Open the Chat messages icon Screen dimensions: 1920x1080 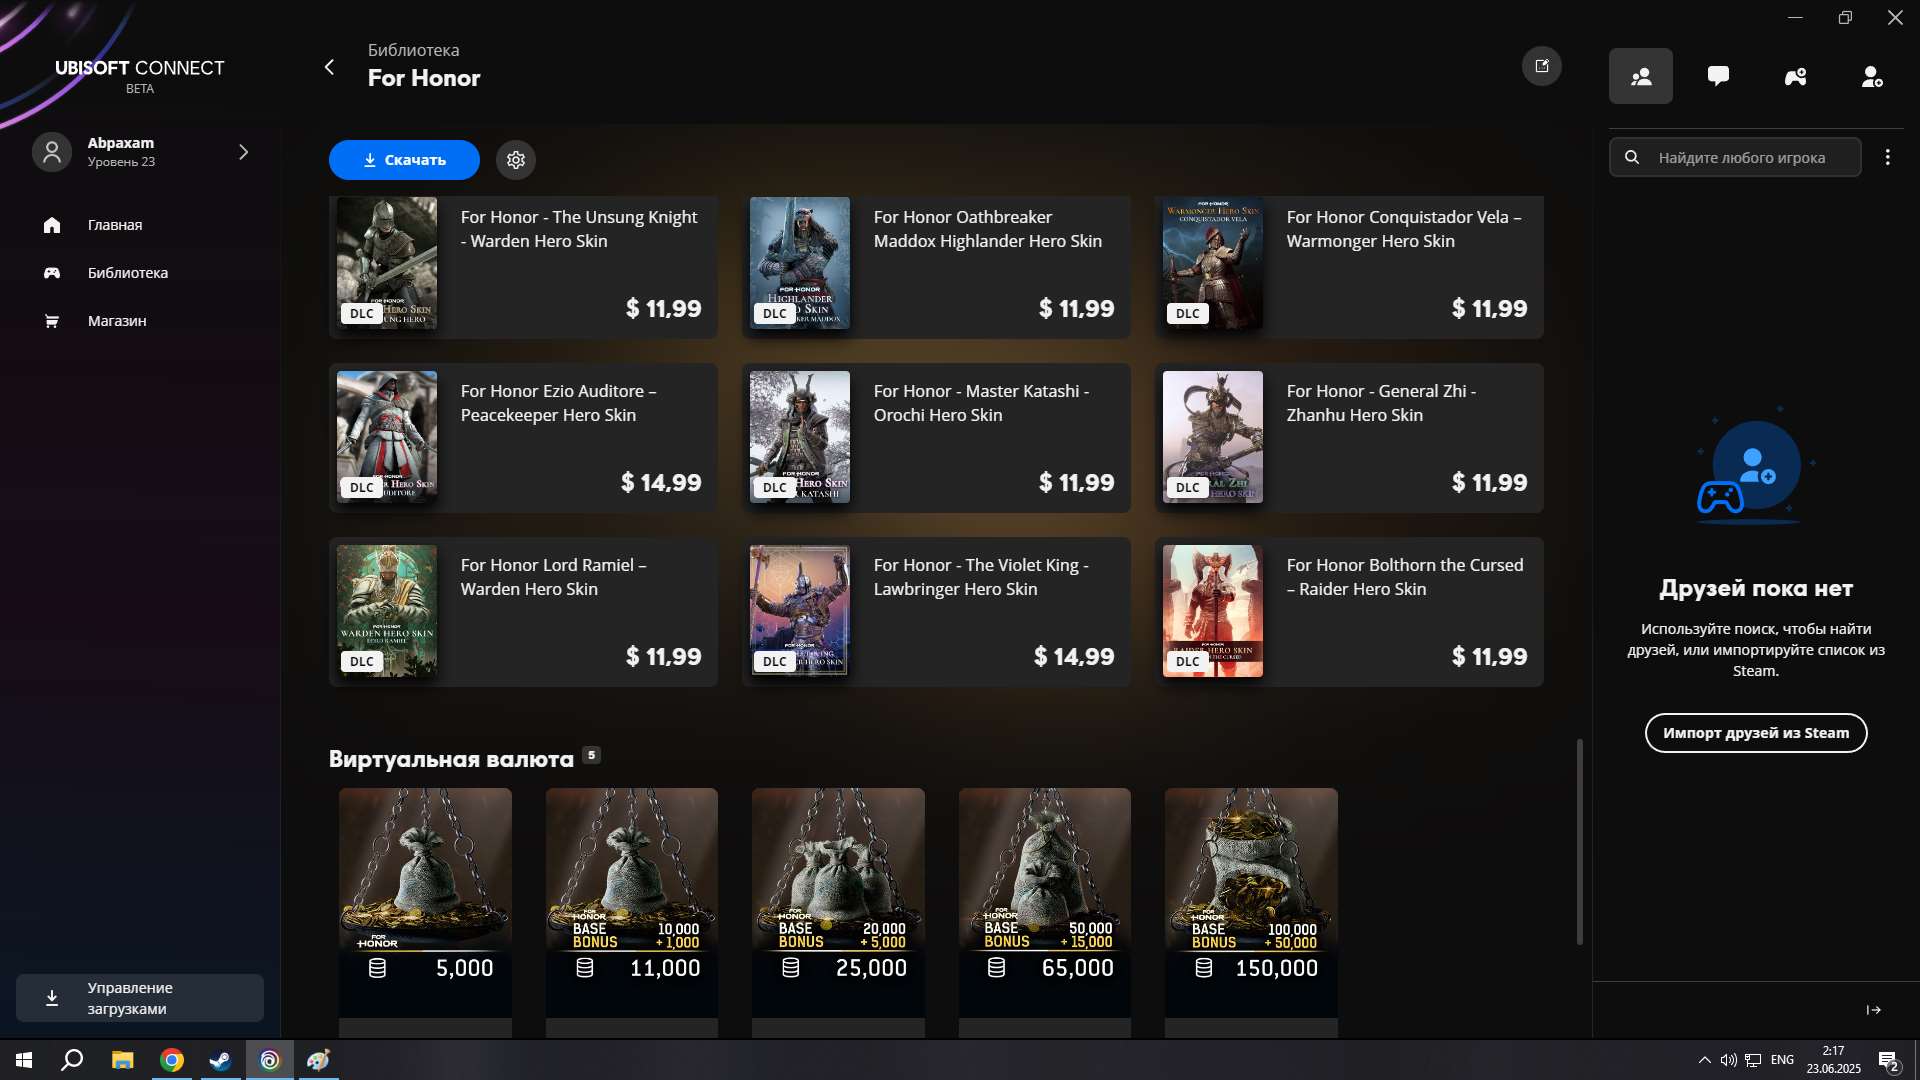click(x=1718, y=76)
